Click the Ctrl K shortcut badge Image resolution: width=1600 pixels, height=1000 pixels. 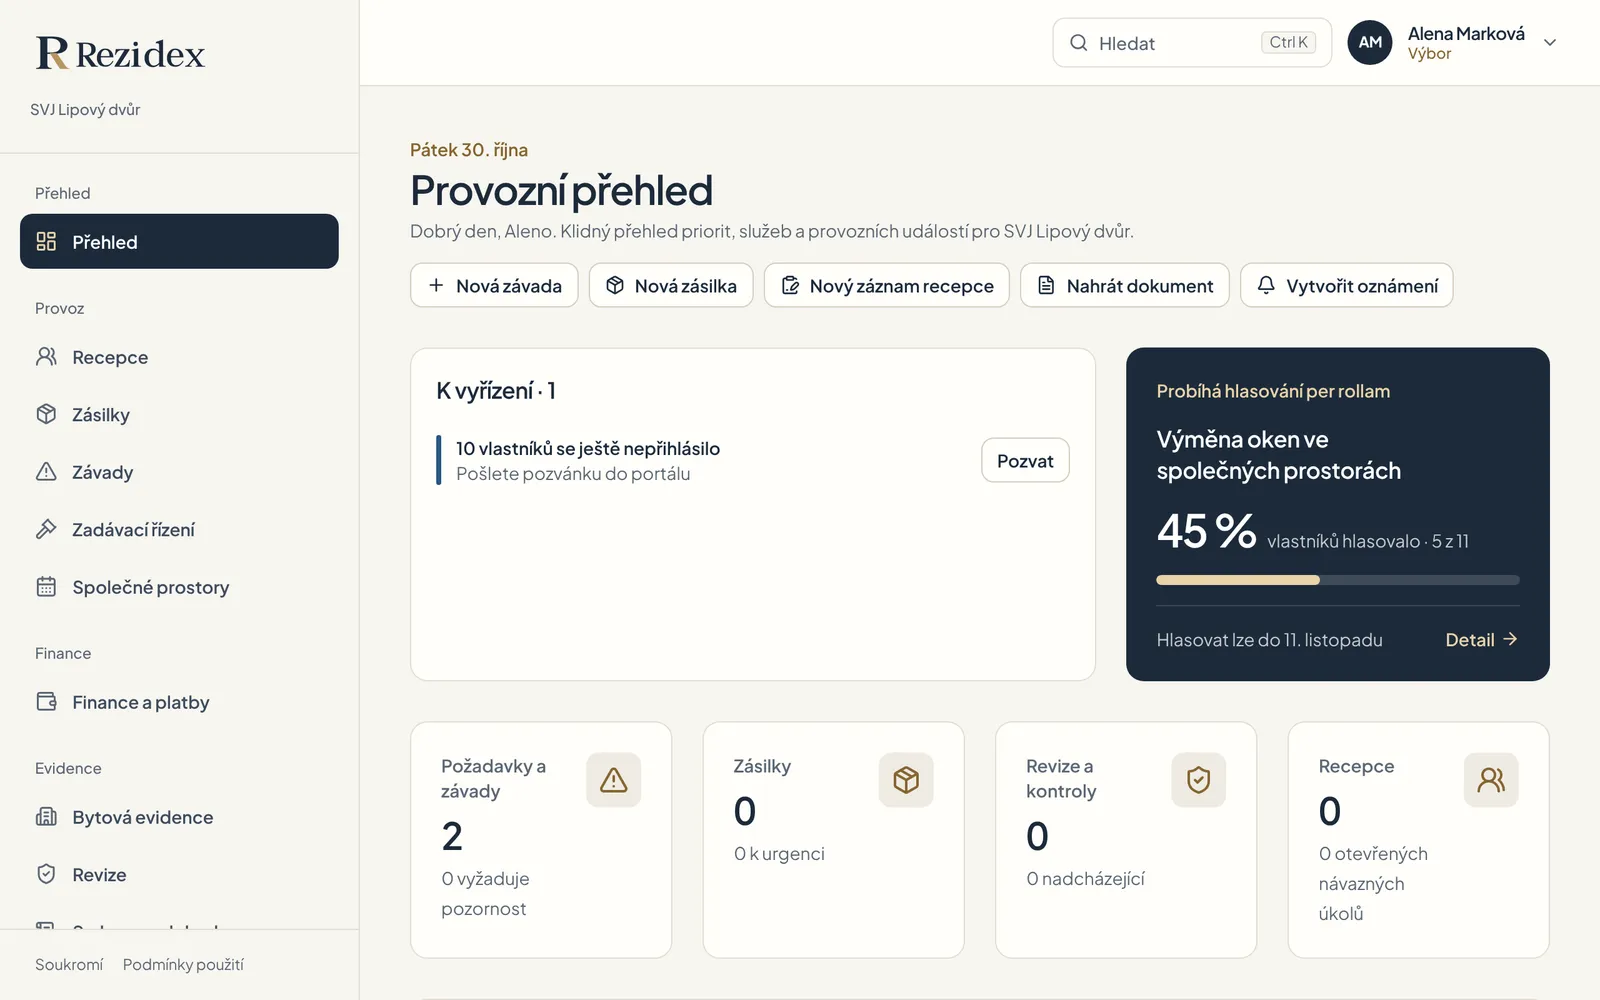click(1288, 42)
